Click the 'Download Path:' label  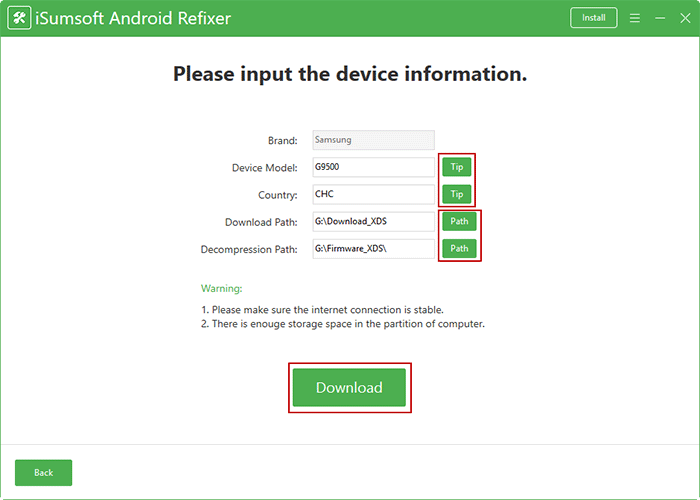261,222
